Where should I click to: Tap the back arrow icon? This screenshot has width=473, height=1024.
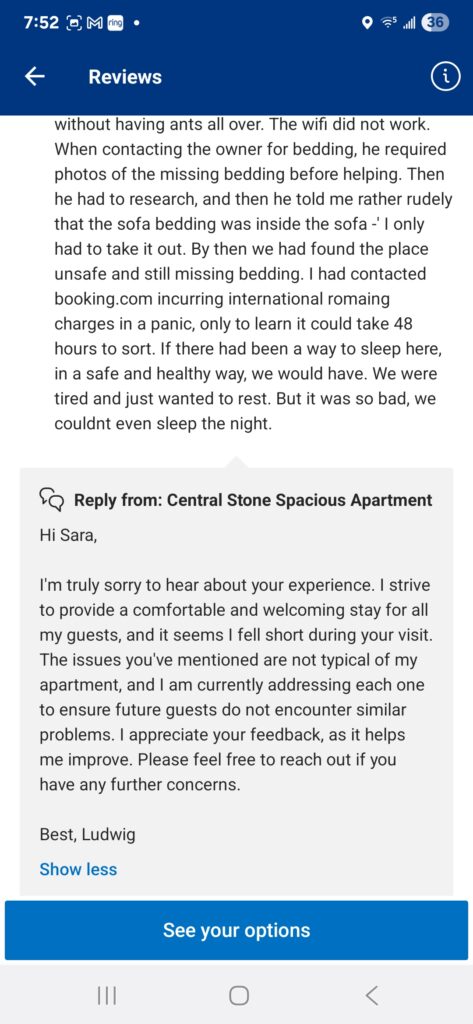35,77
